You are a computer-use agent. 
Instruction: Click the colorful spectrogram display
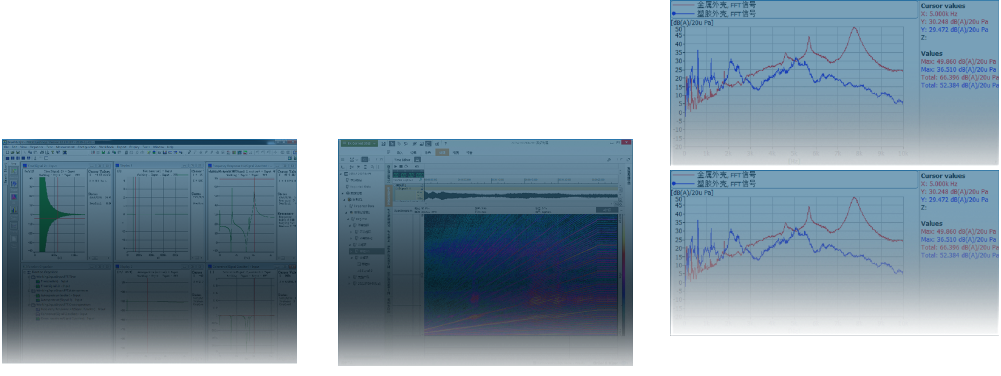tap(521, 274)
